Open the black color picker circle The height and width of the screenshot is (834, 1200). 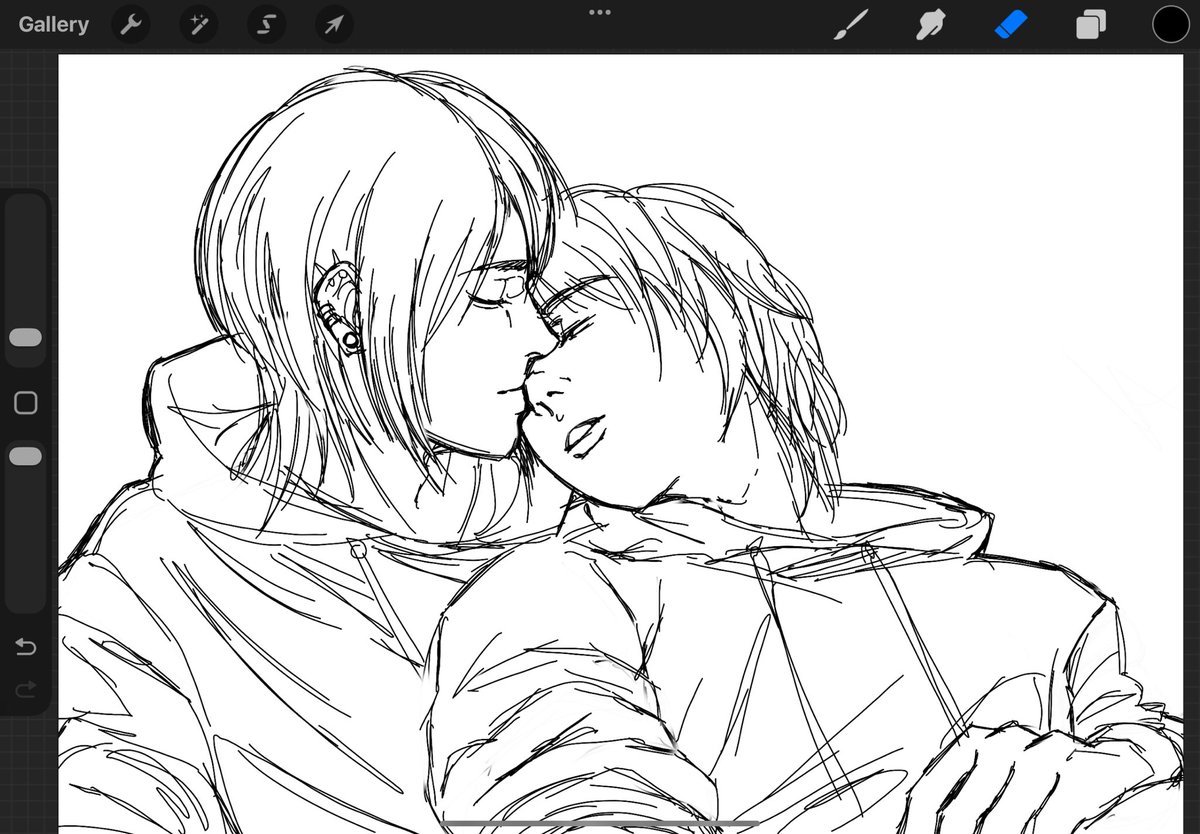(1170, 24)
